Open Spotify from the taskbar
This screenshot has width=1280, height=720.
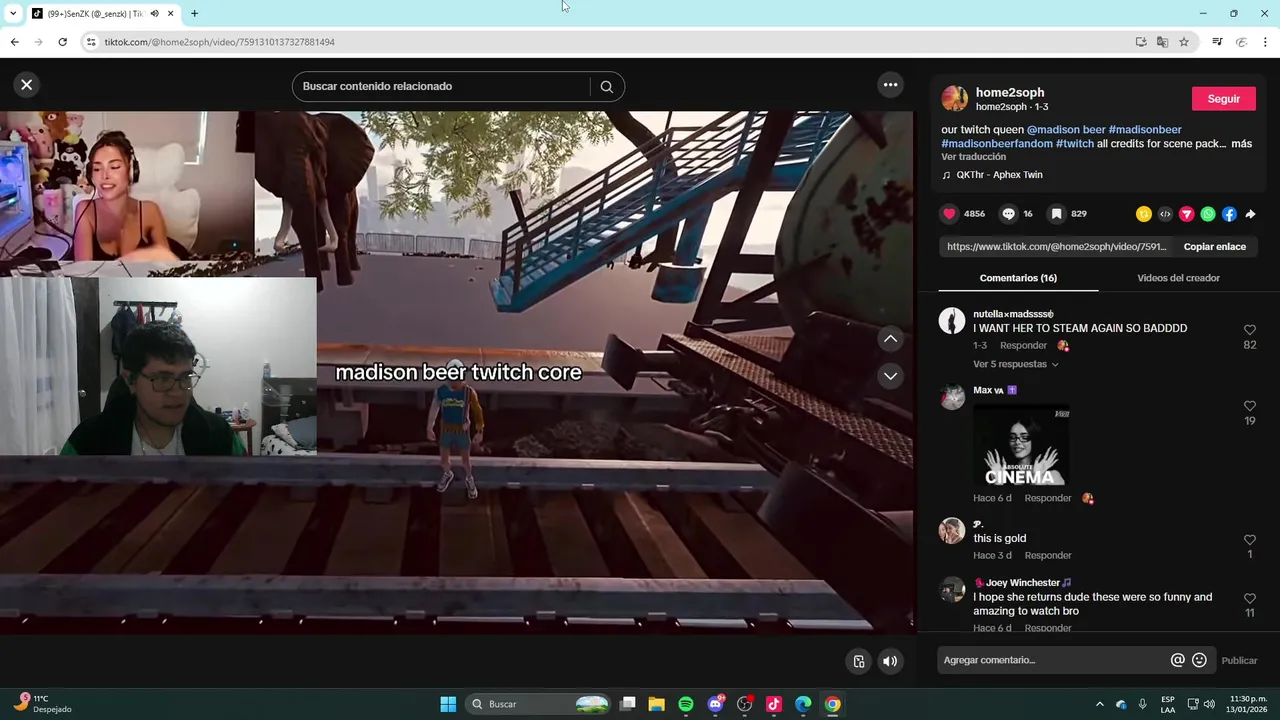tap(686, 704)
